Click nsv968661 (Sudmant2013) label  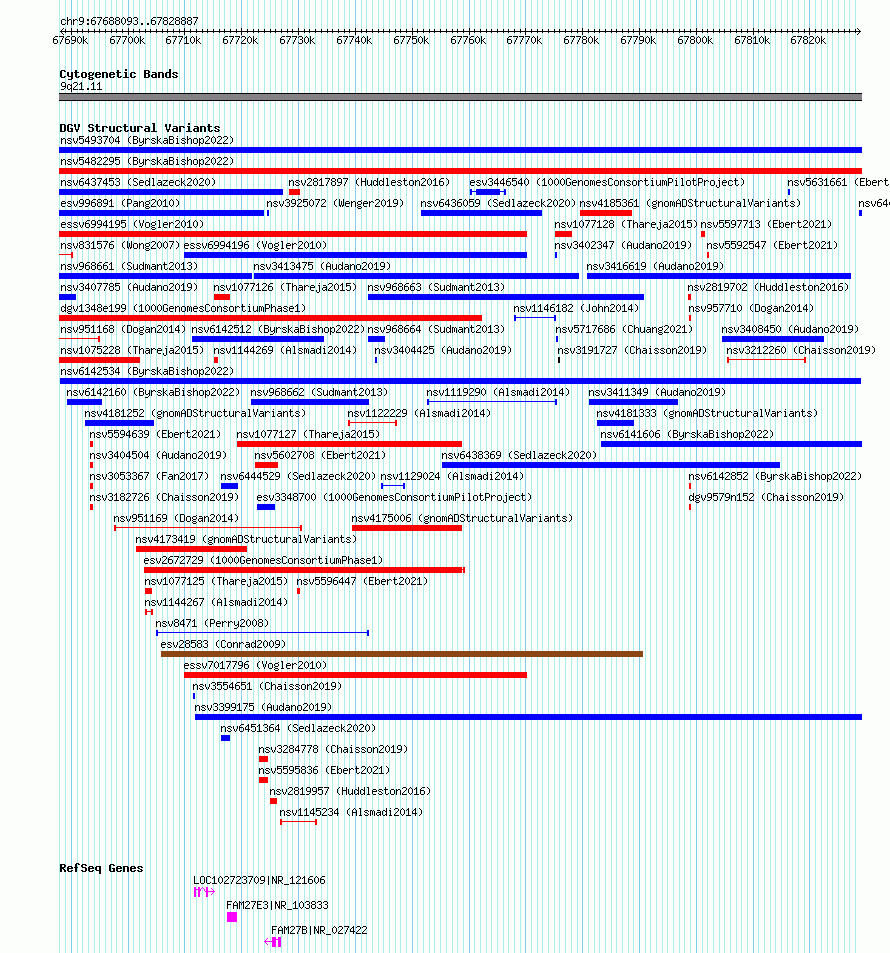click(x=129, y=266)
